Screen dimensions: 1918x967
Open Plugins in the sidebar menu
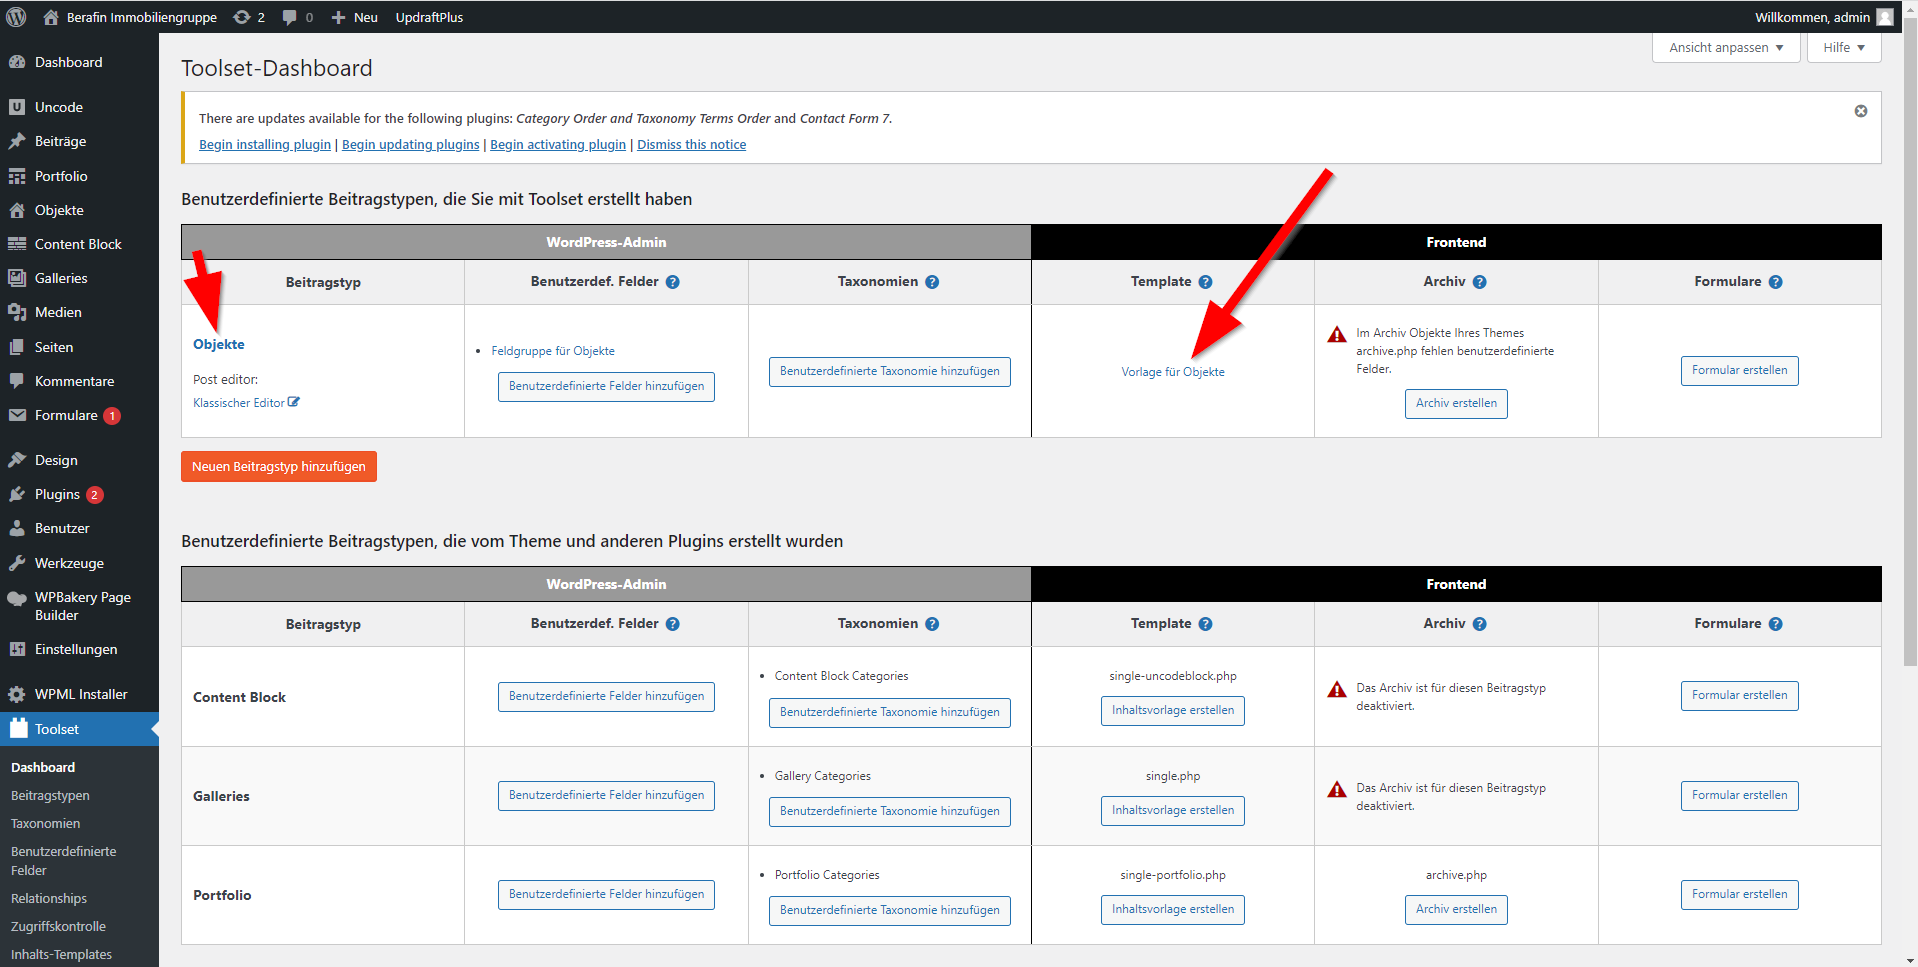57,494
